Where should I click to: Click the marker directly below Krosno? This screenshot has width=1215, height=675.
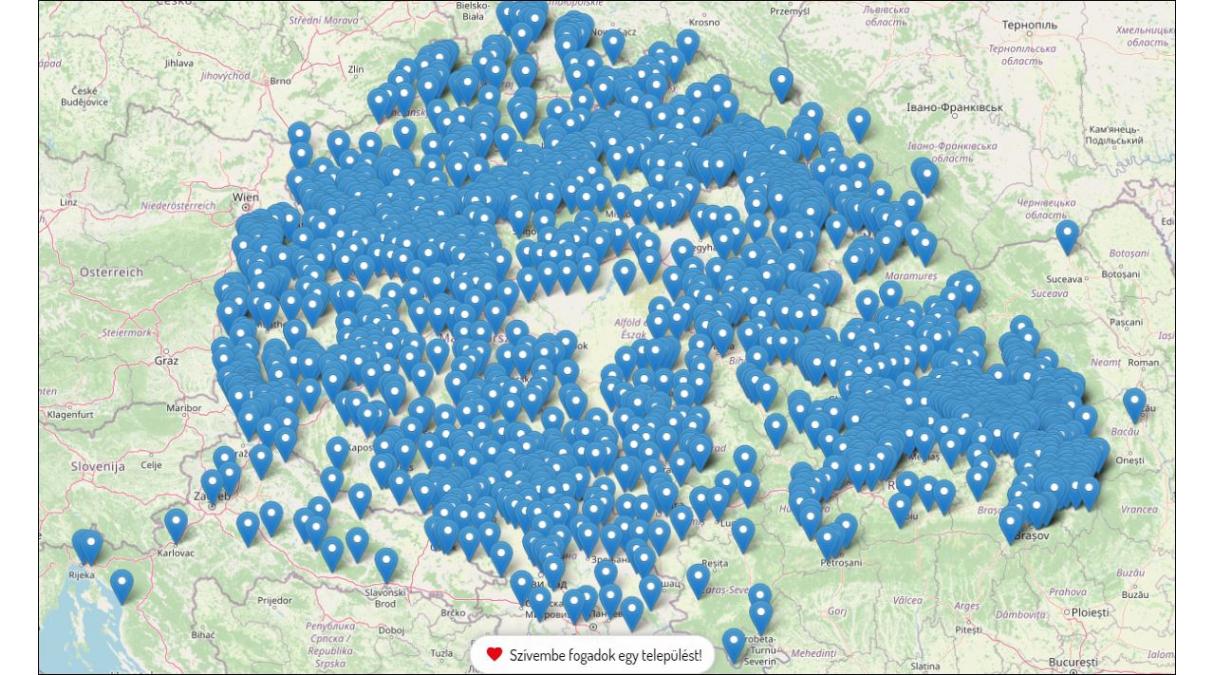click(x=688, y=43)
